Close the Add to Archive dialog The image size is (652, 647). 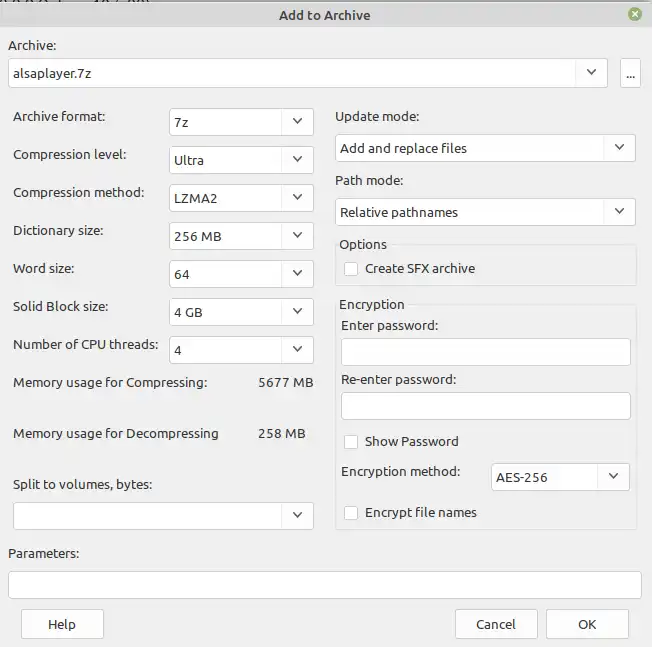[635, 14]
